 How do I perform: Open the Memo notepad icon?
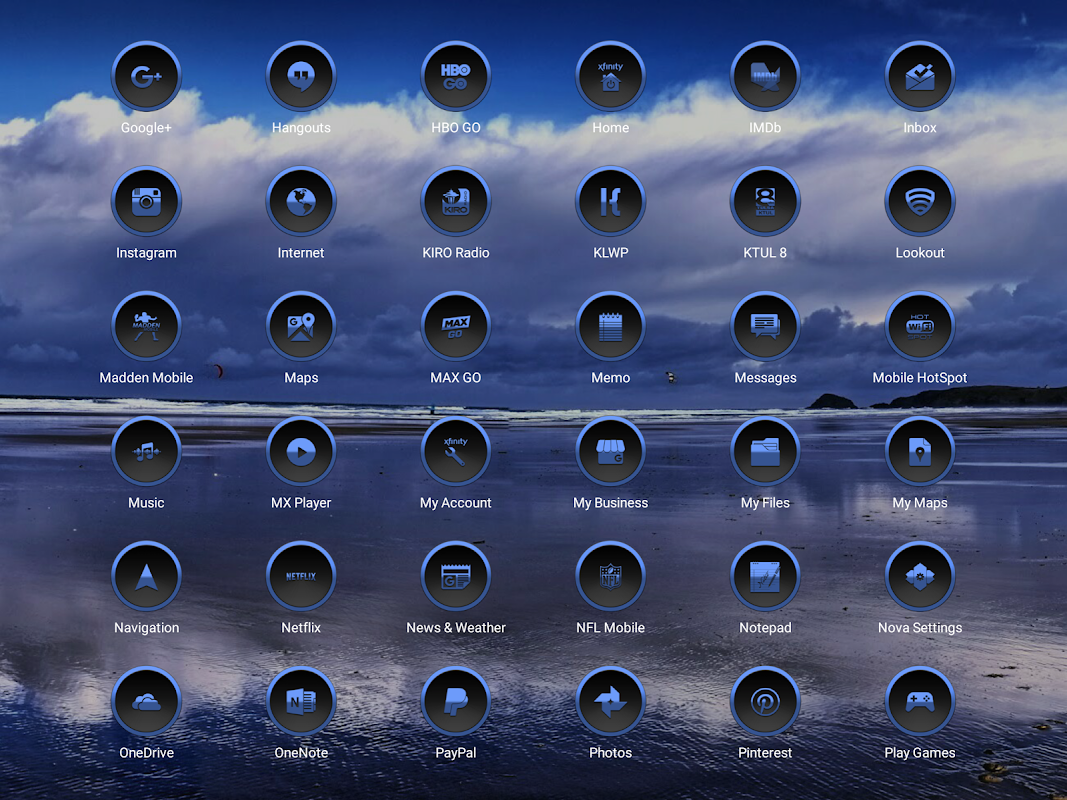click(x=610, y=327)
